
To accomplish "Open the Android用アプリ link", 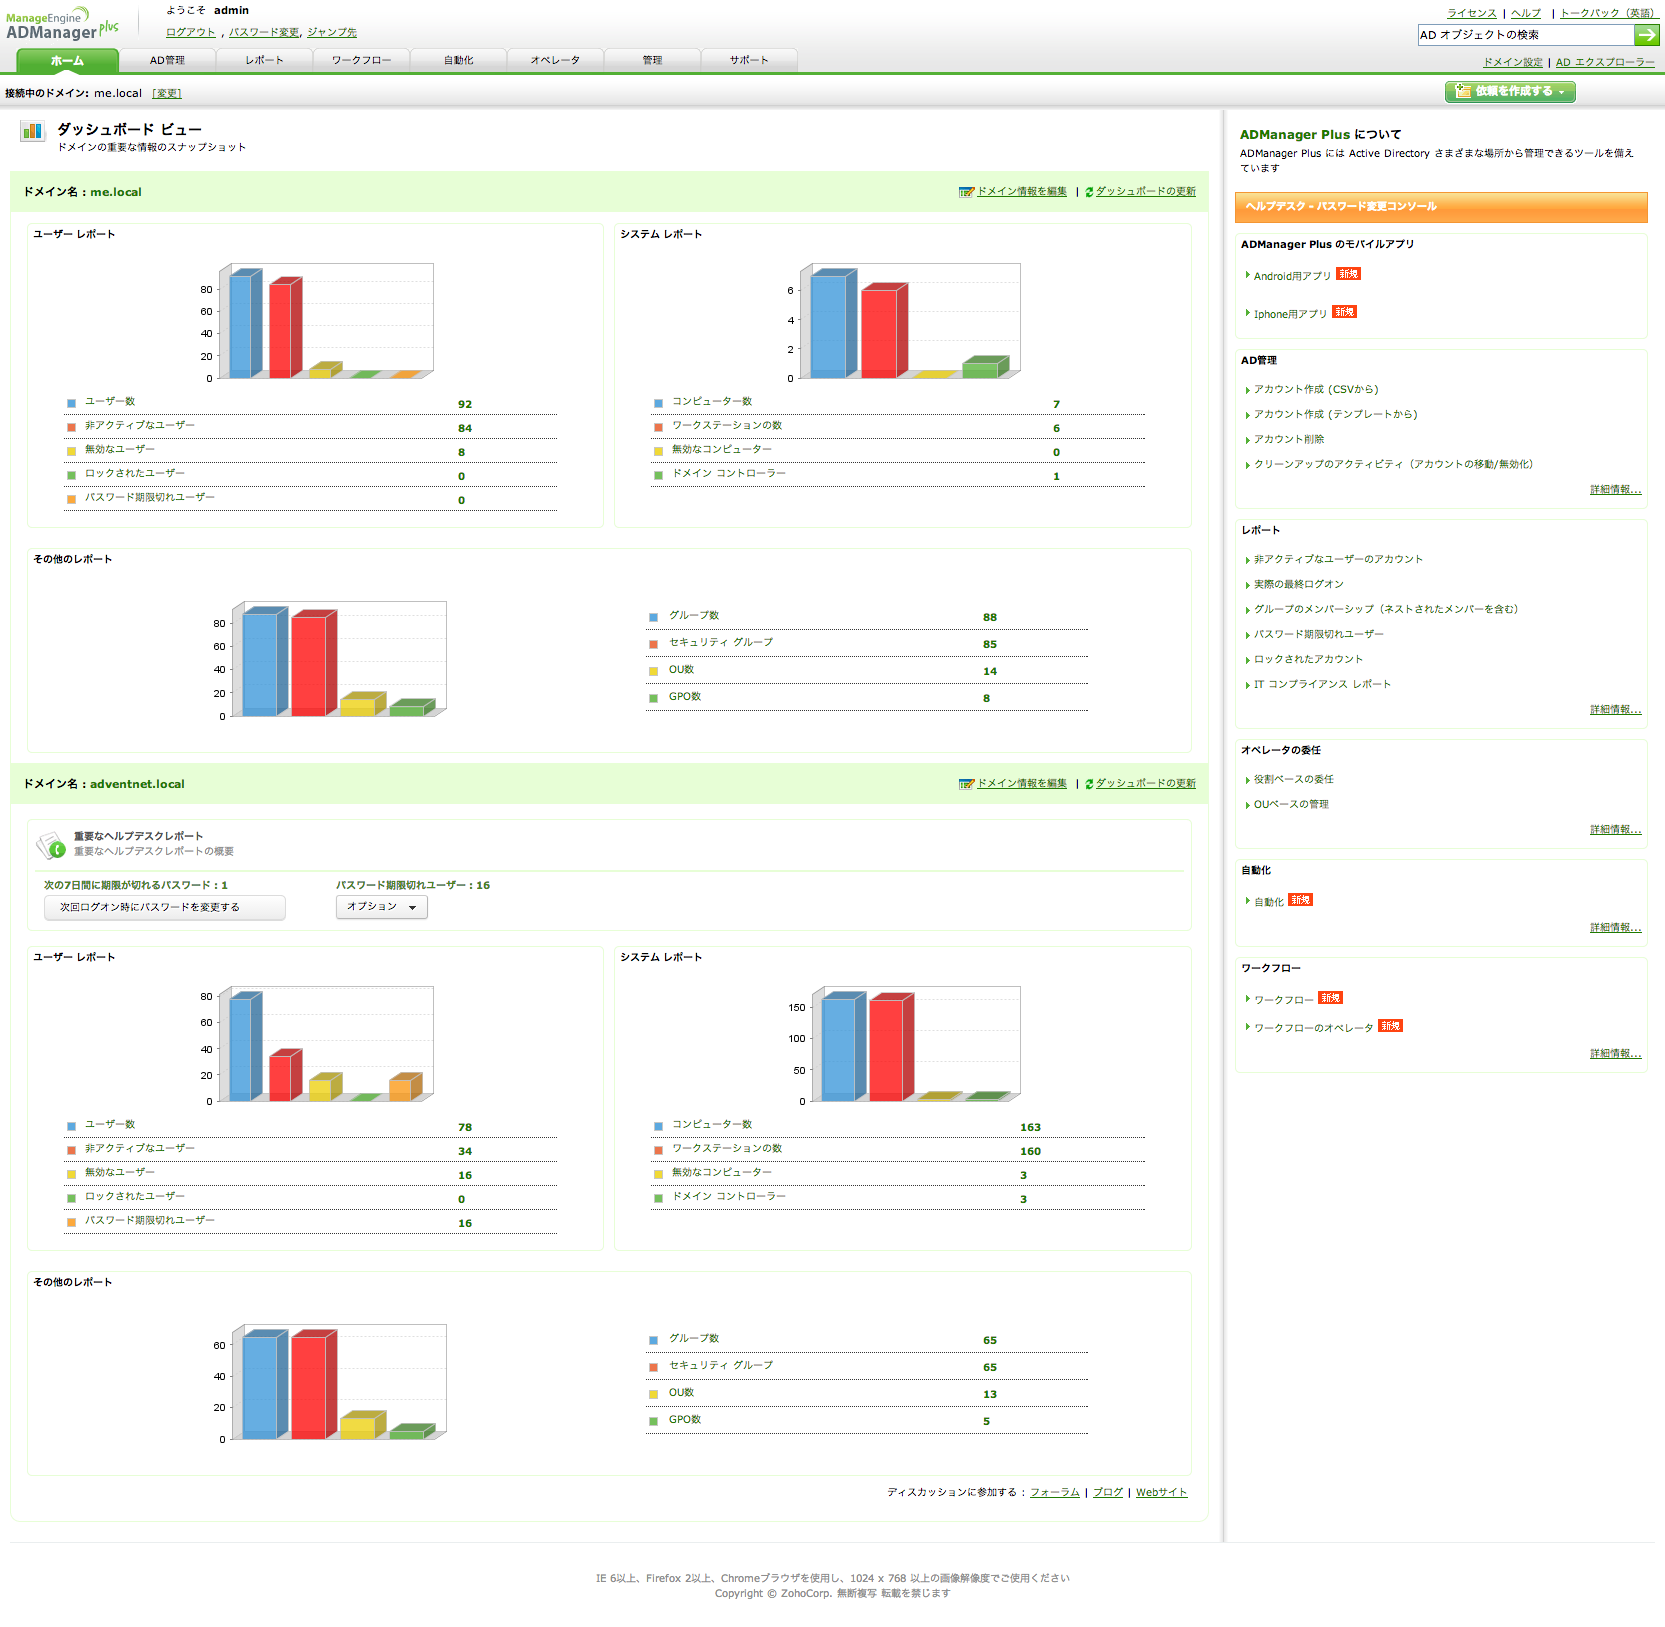I will tap(1292, 276).
